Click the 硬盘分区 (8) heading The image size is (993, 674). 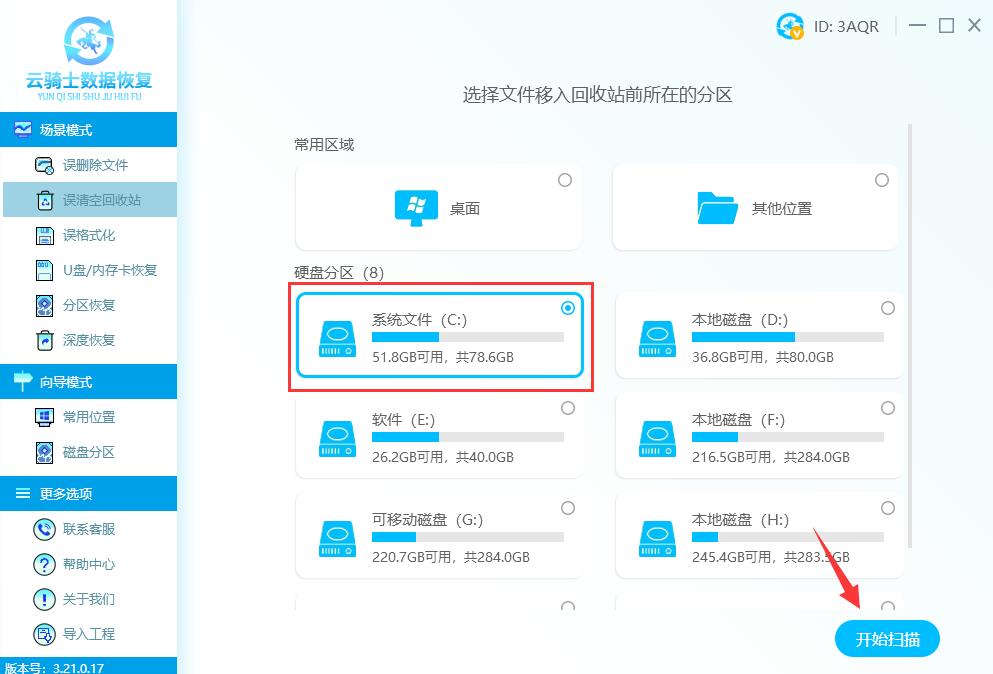click(x=339, y=273)
